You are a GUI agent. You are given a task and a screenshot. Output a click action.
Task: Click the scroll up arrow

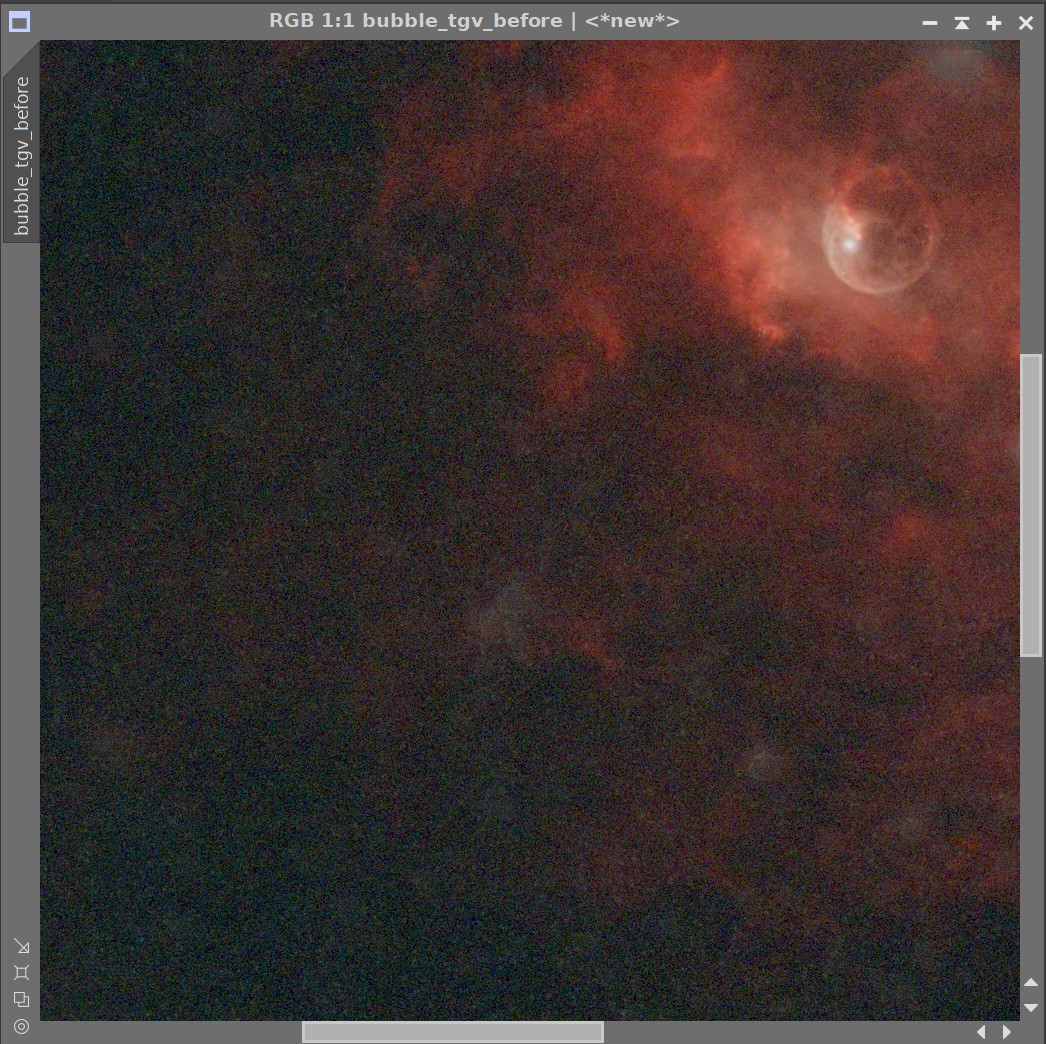[1031, 982]
